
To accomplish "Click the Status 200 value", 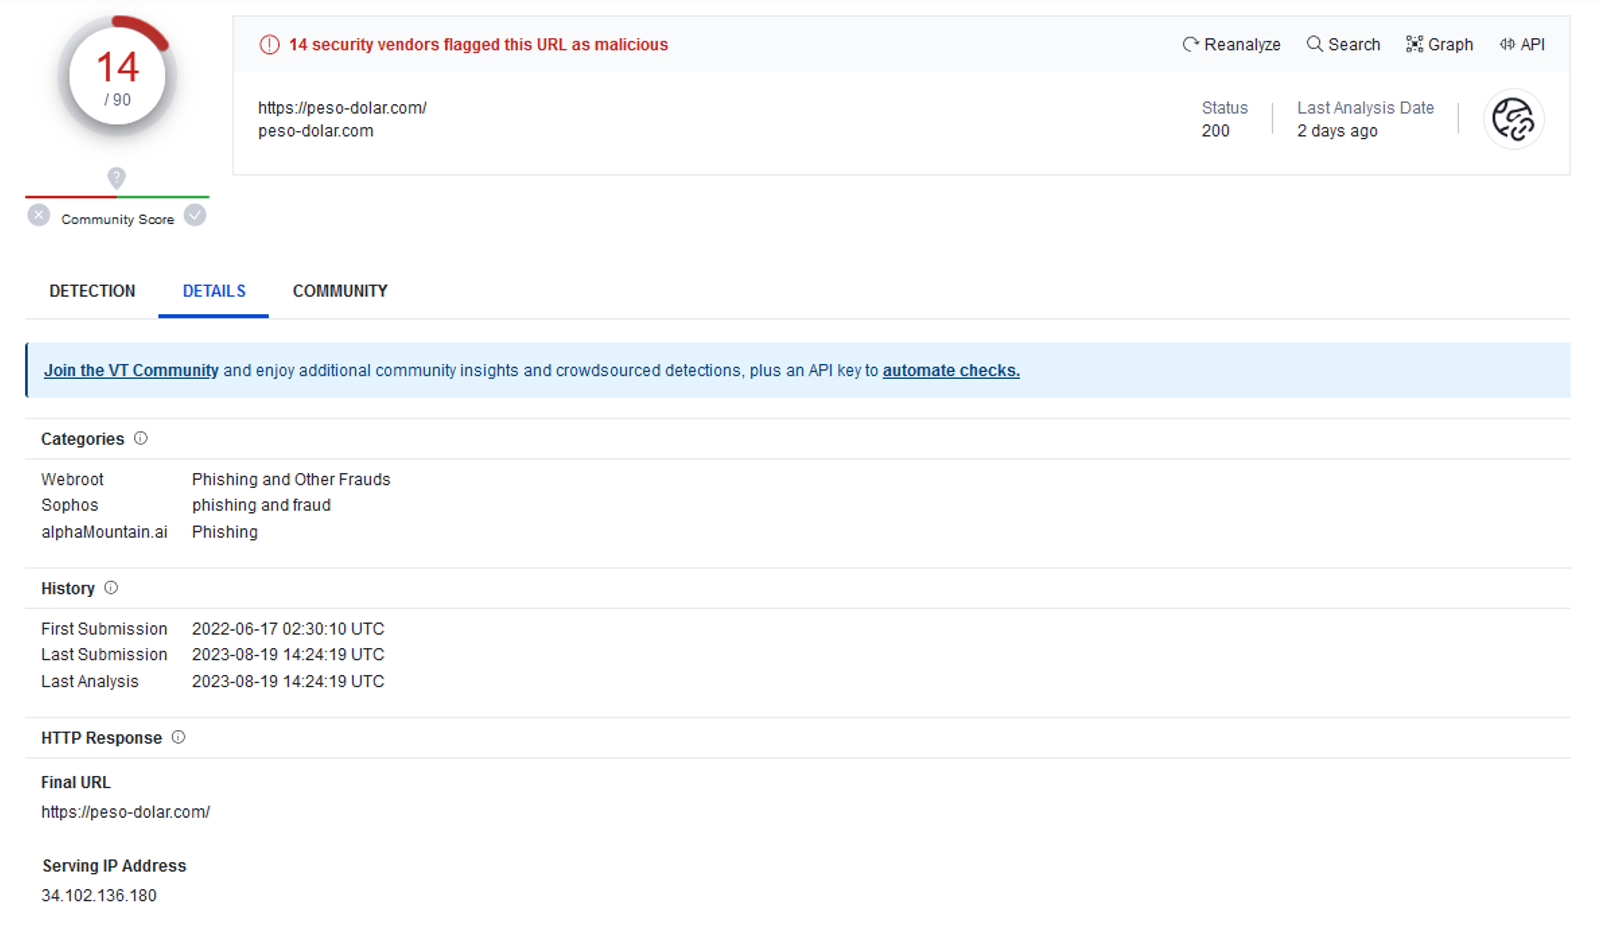I will pyautogui.click(x=1215, y=131).
